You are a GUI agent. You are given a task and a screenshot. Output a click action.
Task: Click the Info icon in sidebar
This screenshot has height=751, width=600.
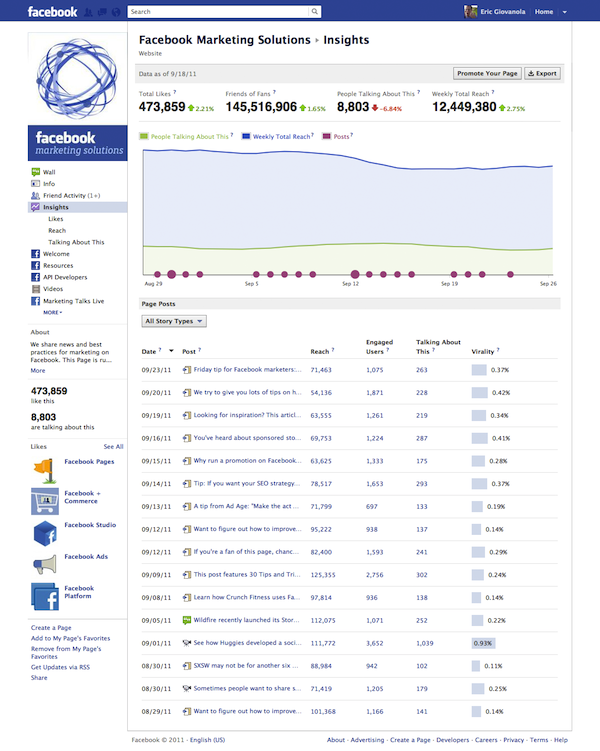coord(35,183)
